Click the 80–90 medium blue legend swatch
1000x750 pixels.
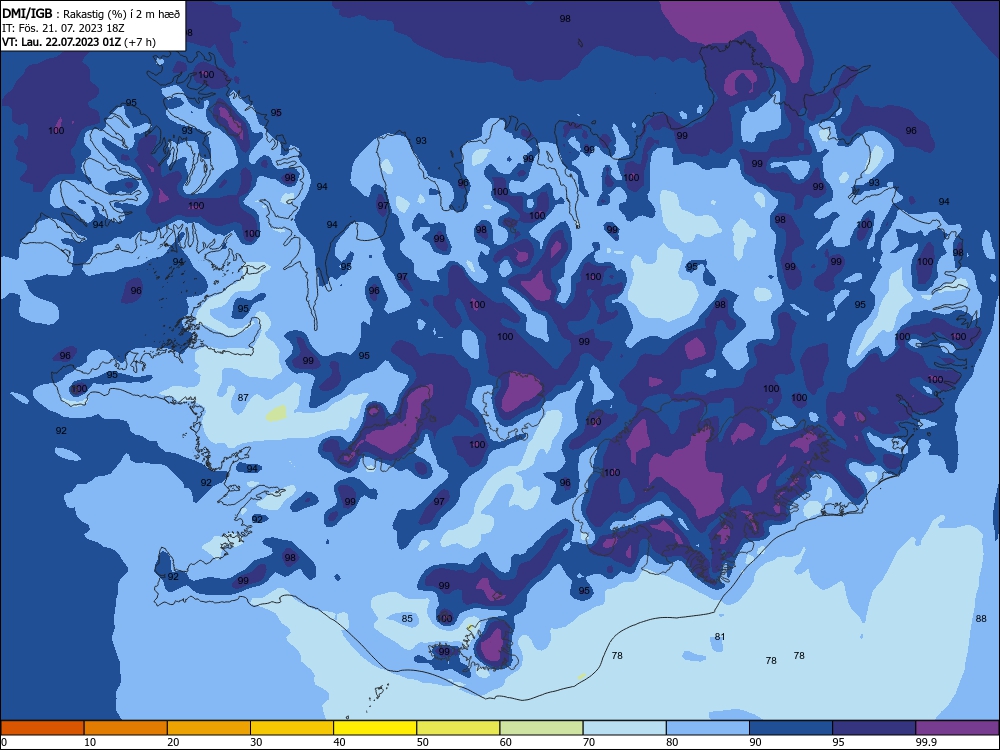(708, 728)
